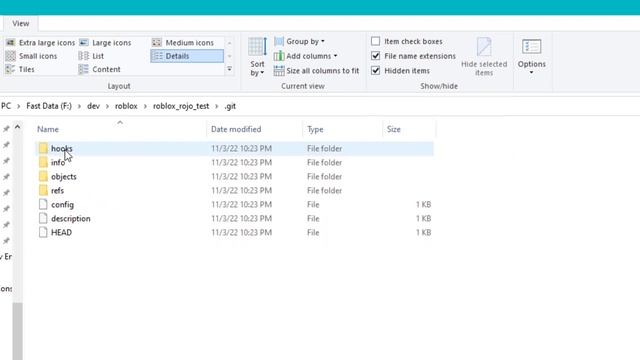Choose Details layout
This screenshot has height=360, width=640.
(187, 56)
